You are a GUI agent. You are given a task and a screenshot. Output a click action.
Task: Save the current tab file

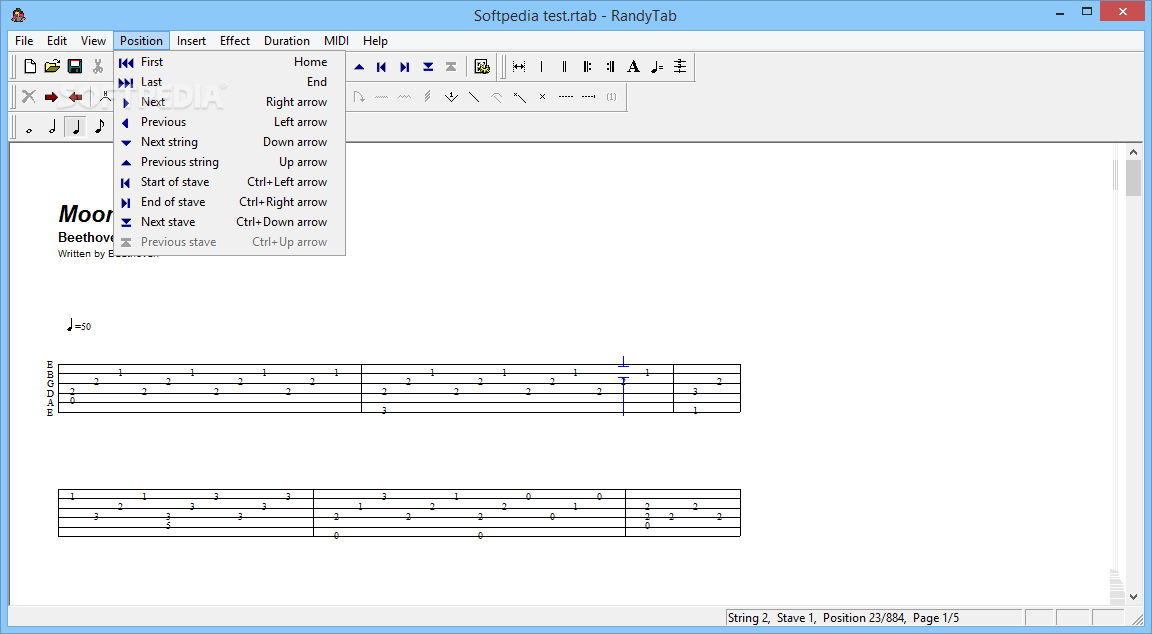click(x=75, y=67)
